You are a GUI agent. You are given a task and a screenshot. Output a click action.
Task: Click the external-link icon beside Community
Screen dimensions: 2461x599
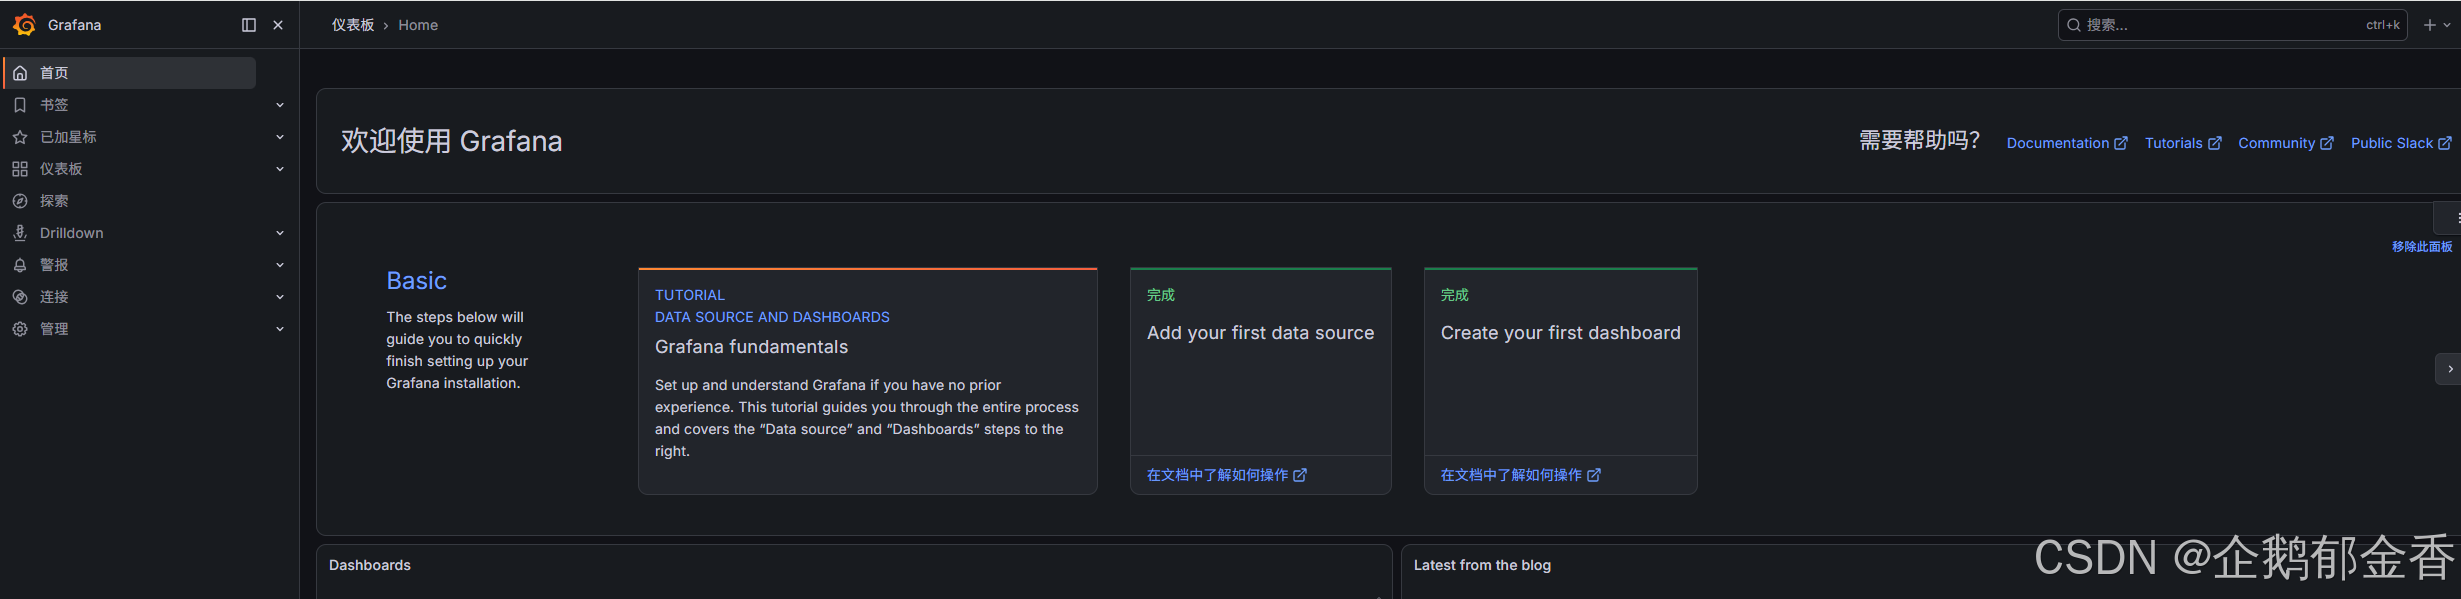pos(2327,143)
